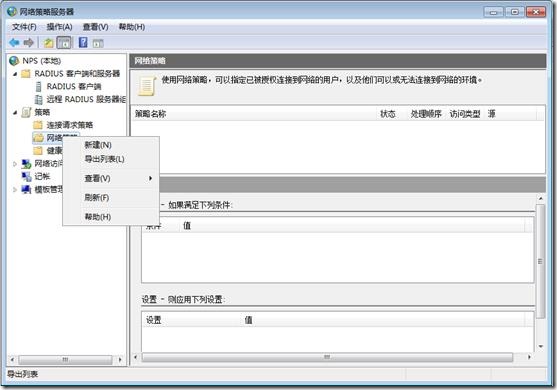Screen dimensions: 557x390
Task: Click the 远程 RADIUS 服务器组 icon
Action: point(38,99)
